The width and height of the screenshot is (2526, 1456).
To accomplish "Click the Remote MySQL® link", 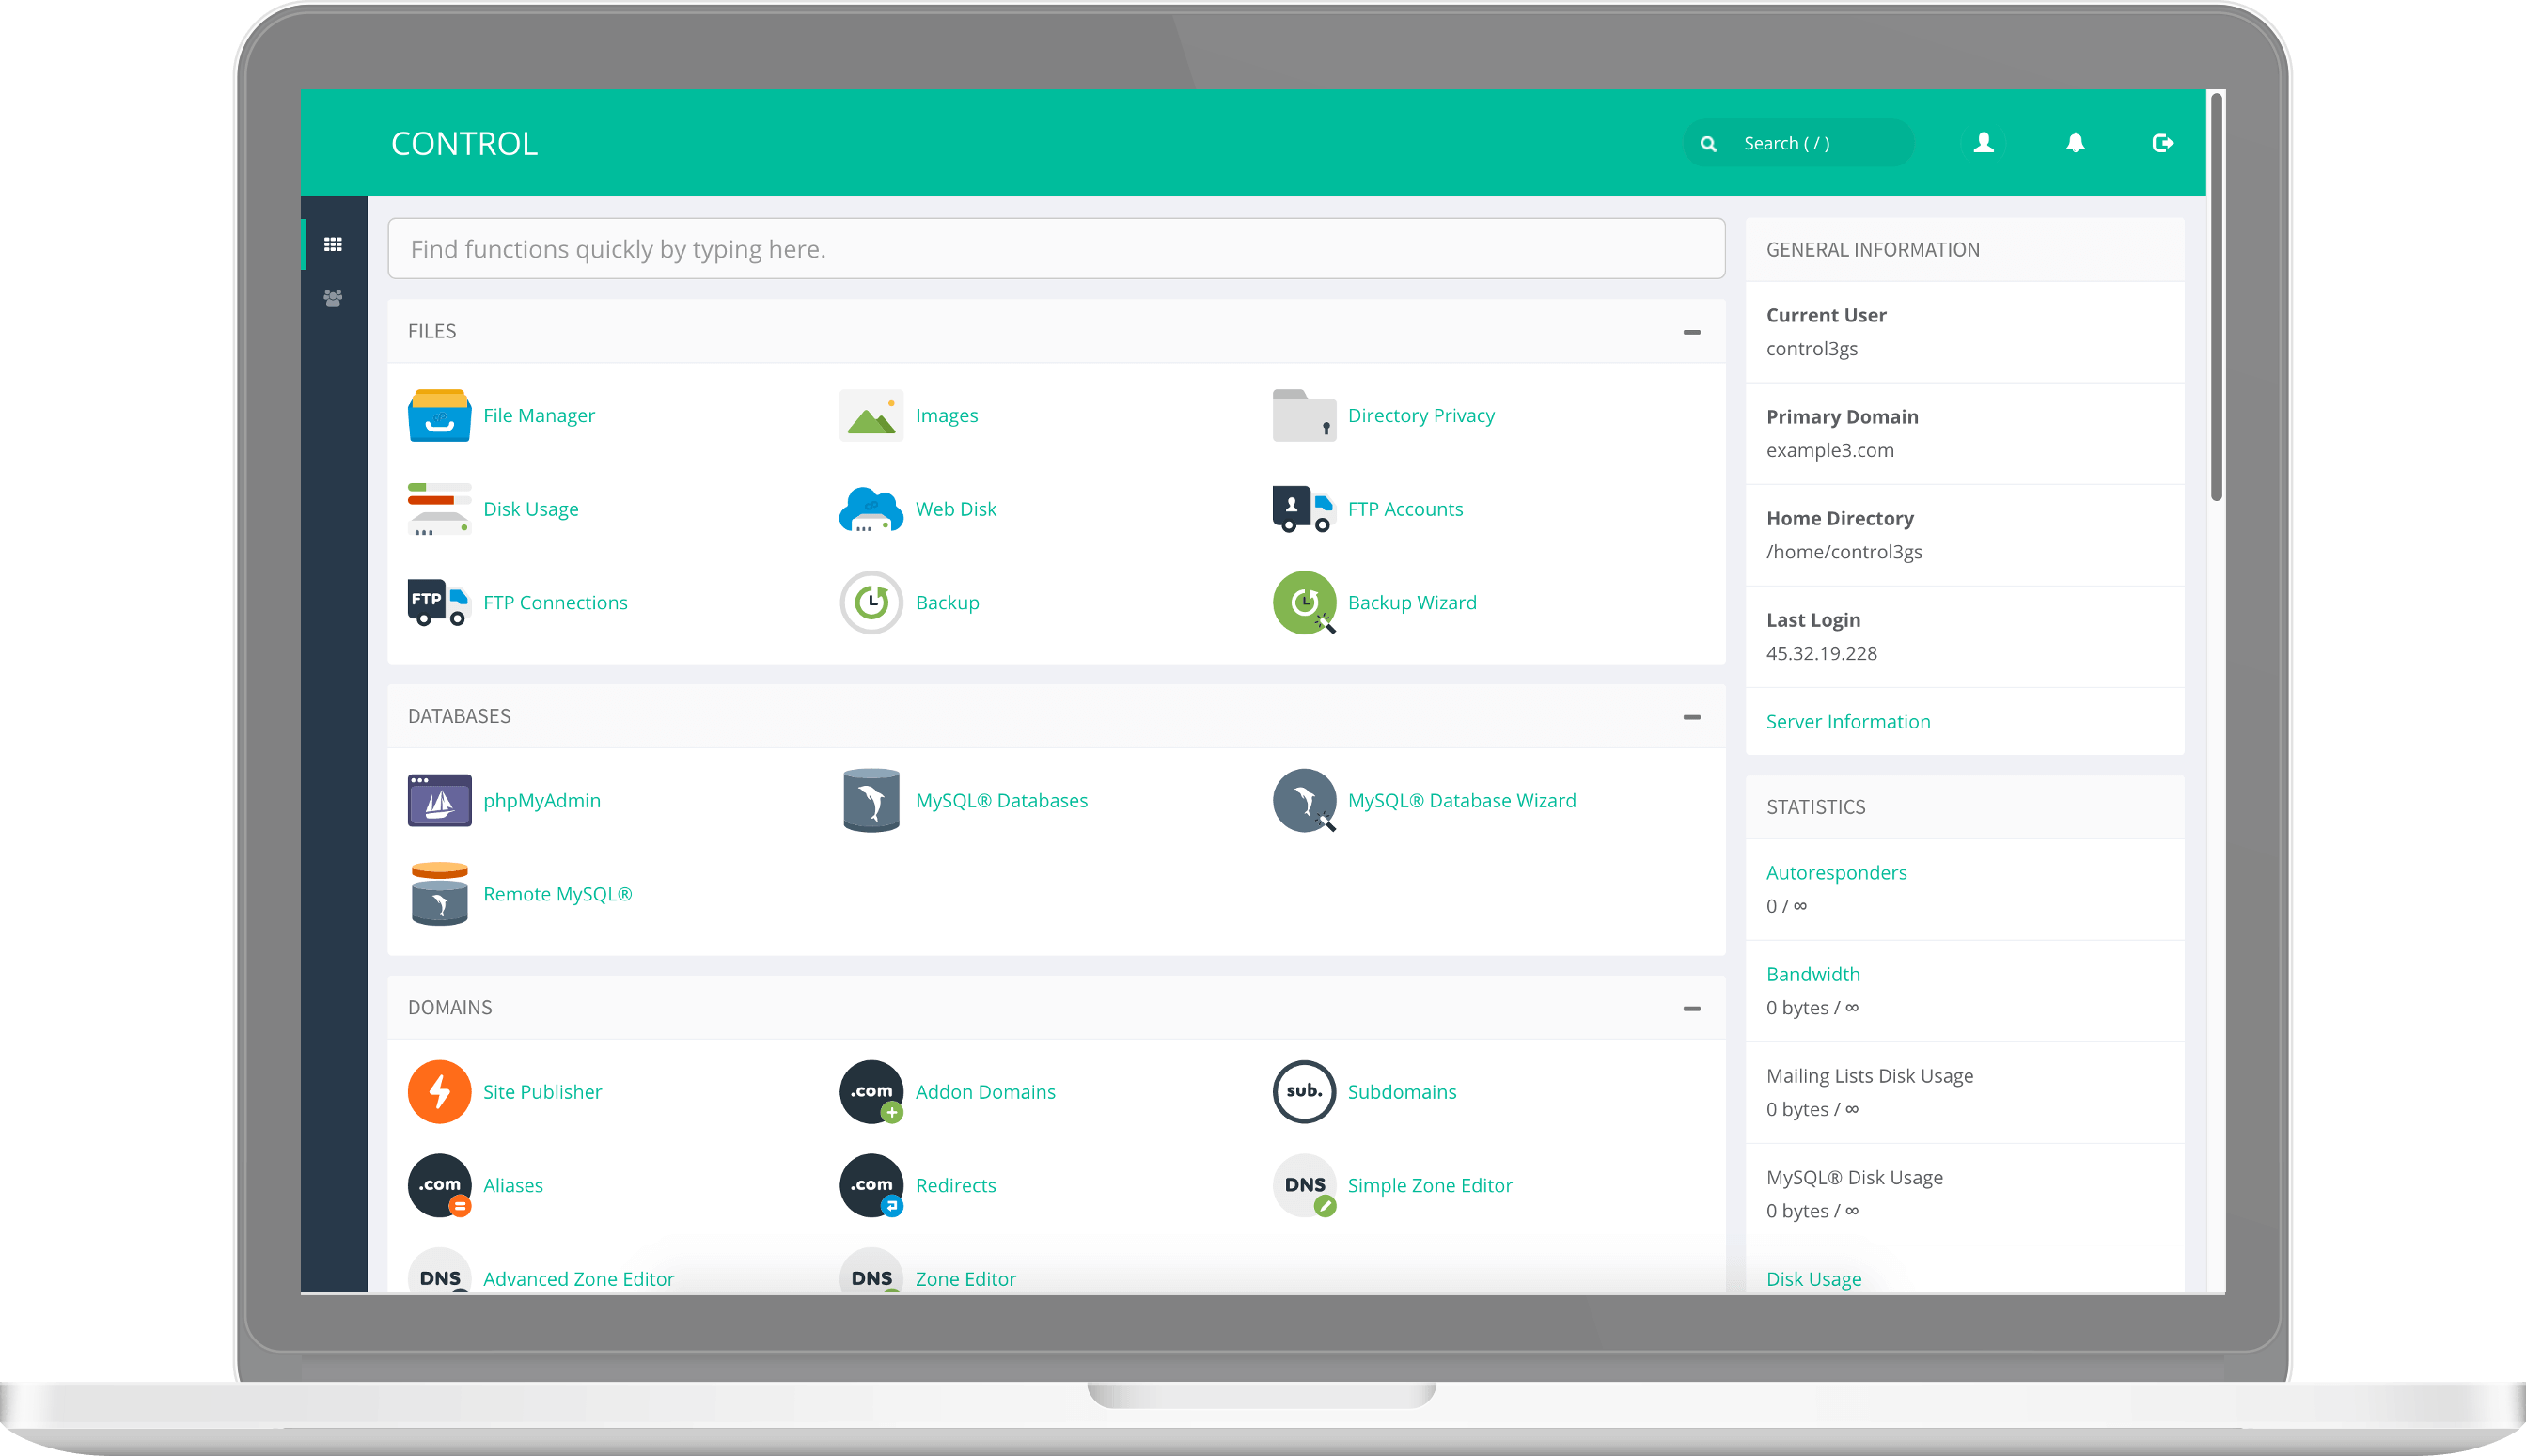I will [x=557, y=894].
